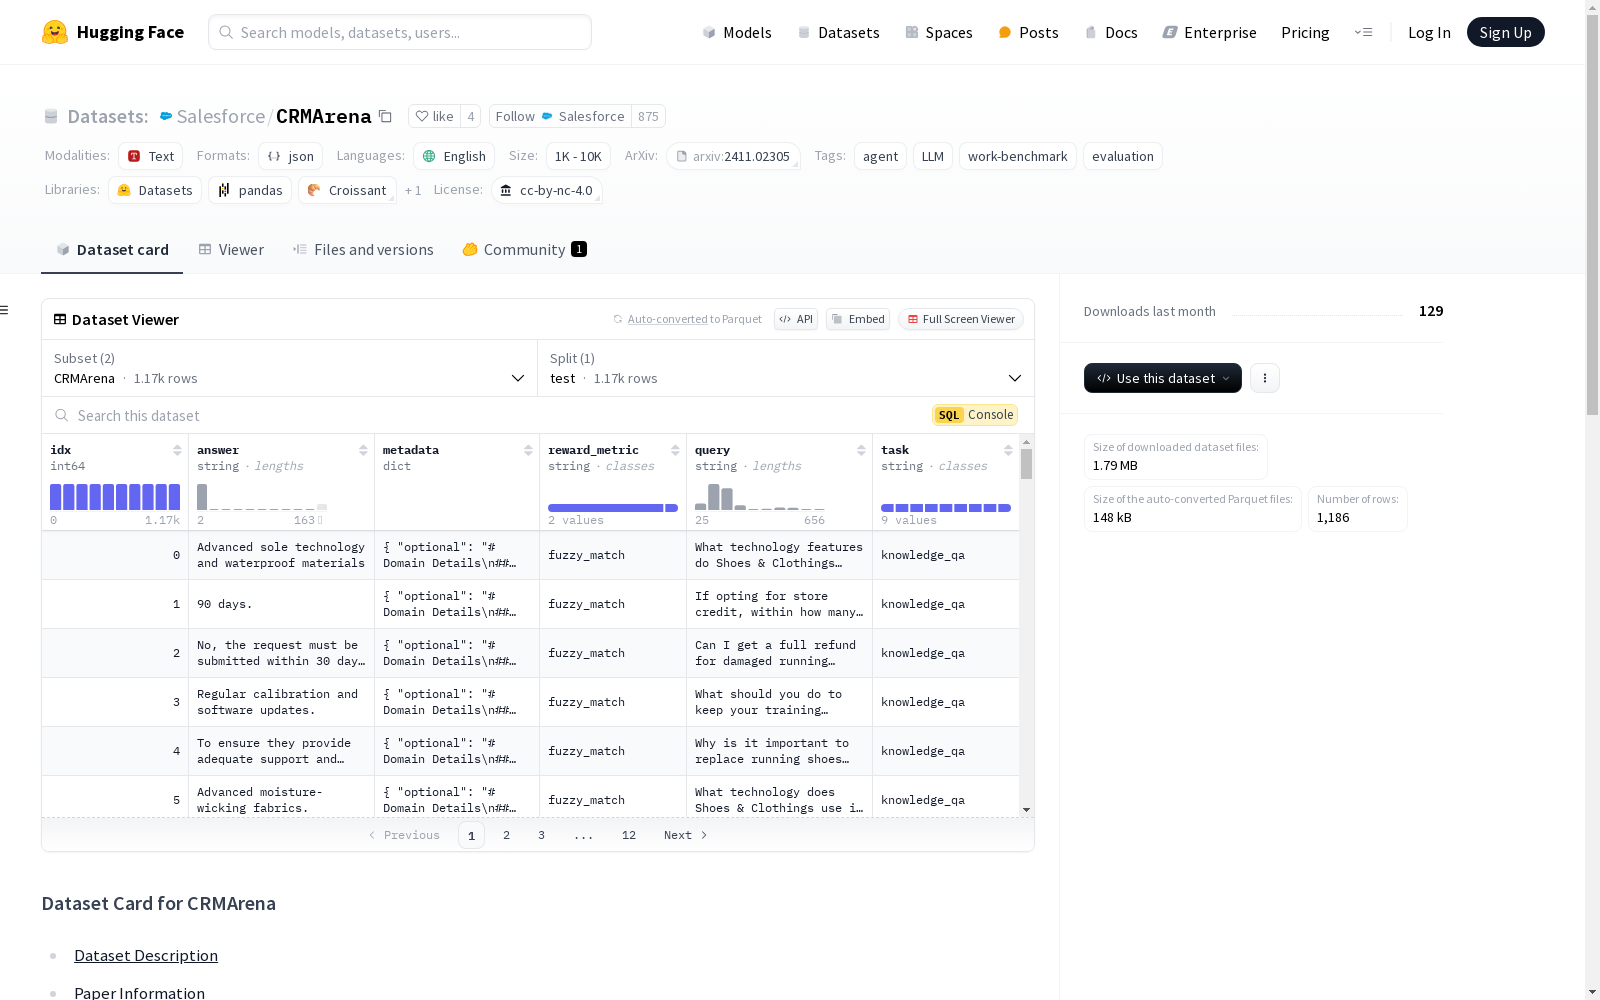Like the dataset with the heart button
Viewport: 1600px width, 1000px height.
435,116
